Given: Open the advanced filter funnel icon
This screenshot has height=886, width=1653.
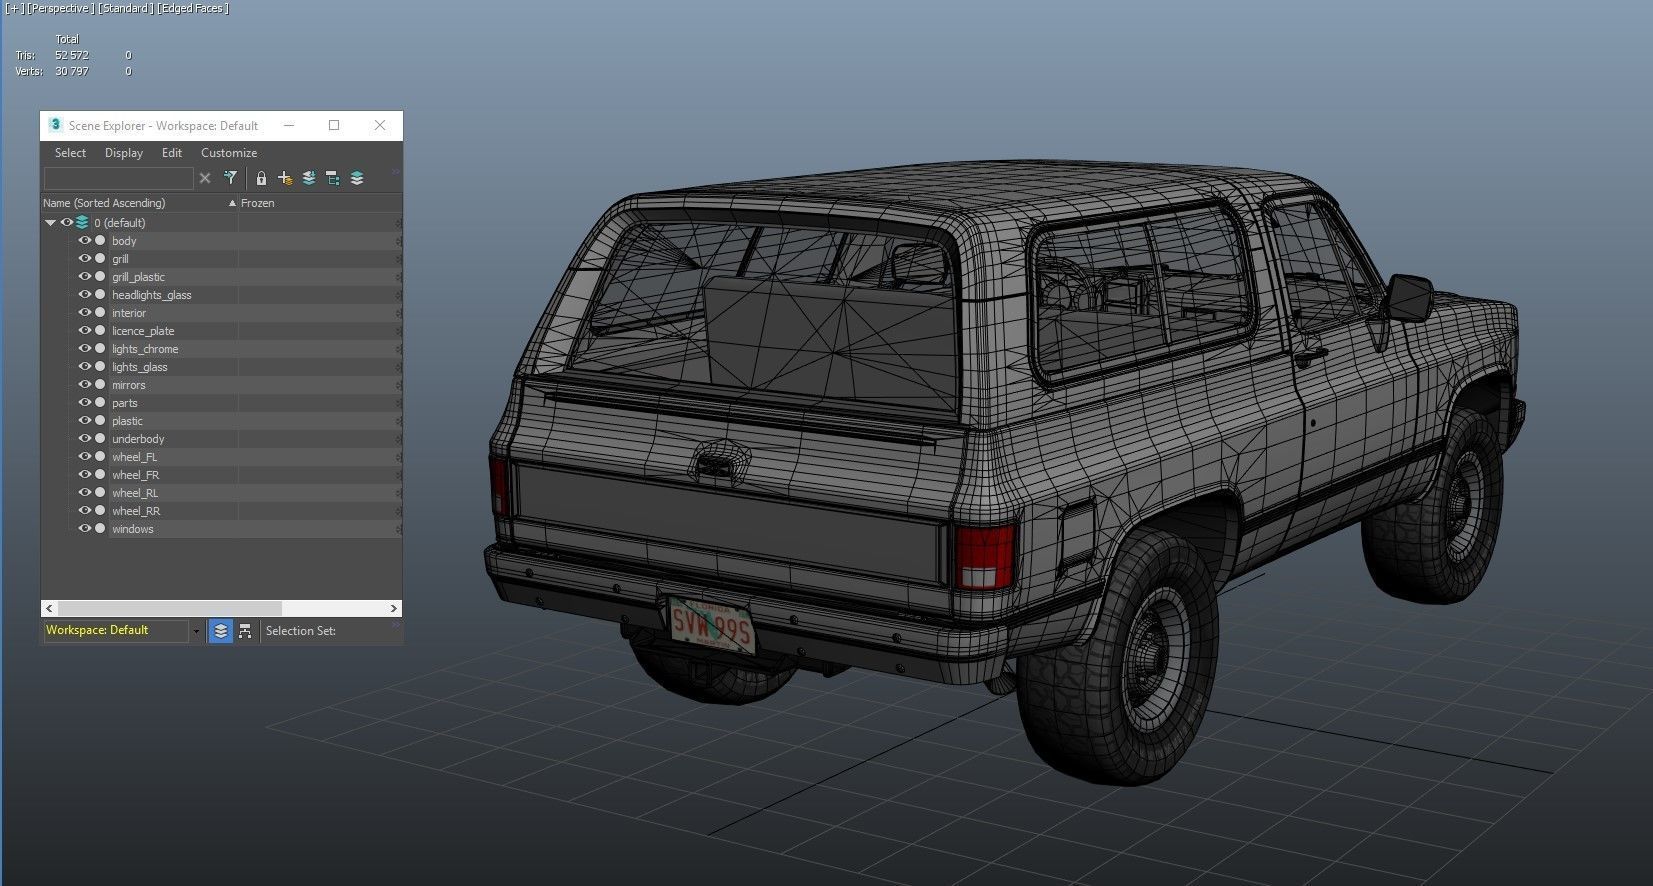Looking at the screenshot, I should [231, 178].
